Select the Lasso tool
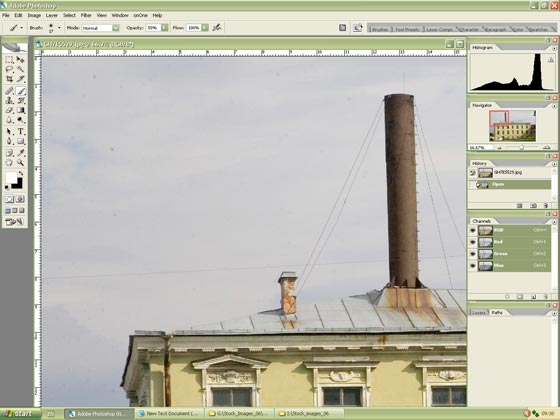This screenshot has height=420, width=560. (x=10, y=70)
